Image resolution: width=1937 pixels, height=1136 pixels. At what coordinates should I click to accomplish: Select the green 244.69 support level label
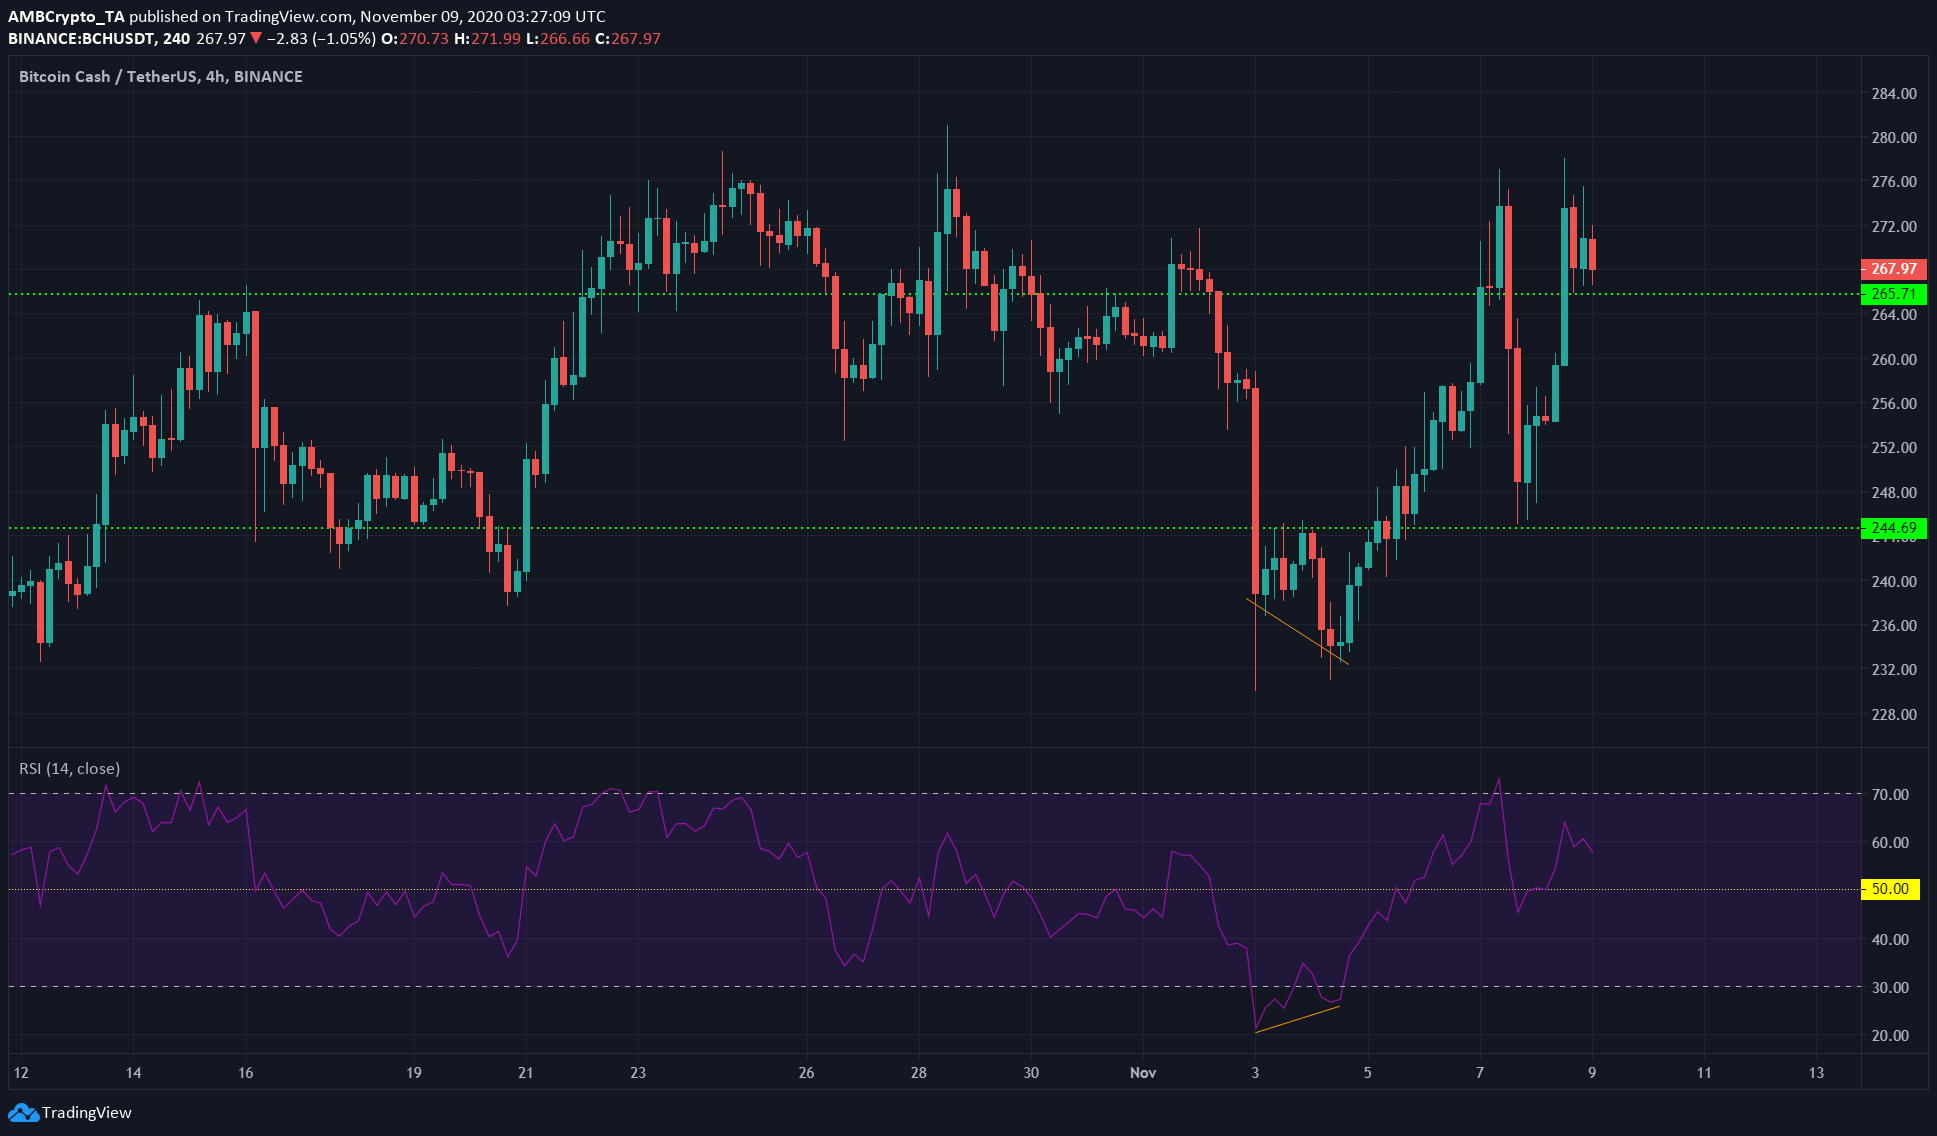1893,528
